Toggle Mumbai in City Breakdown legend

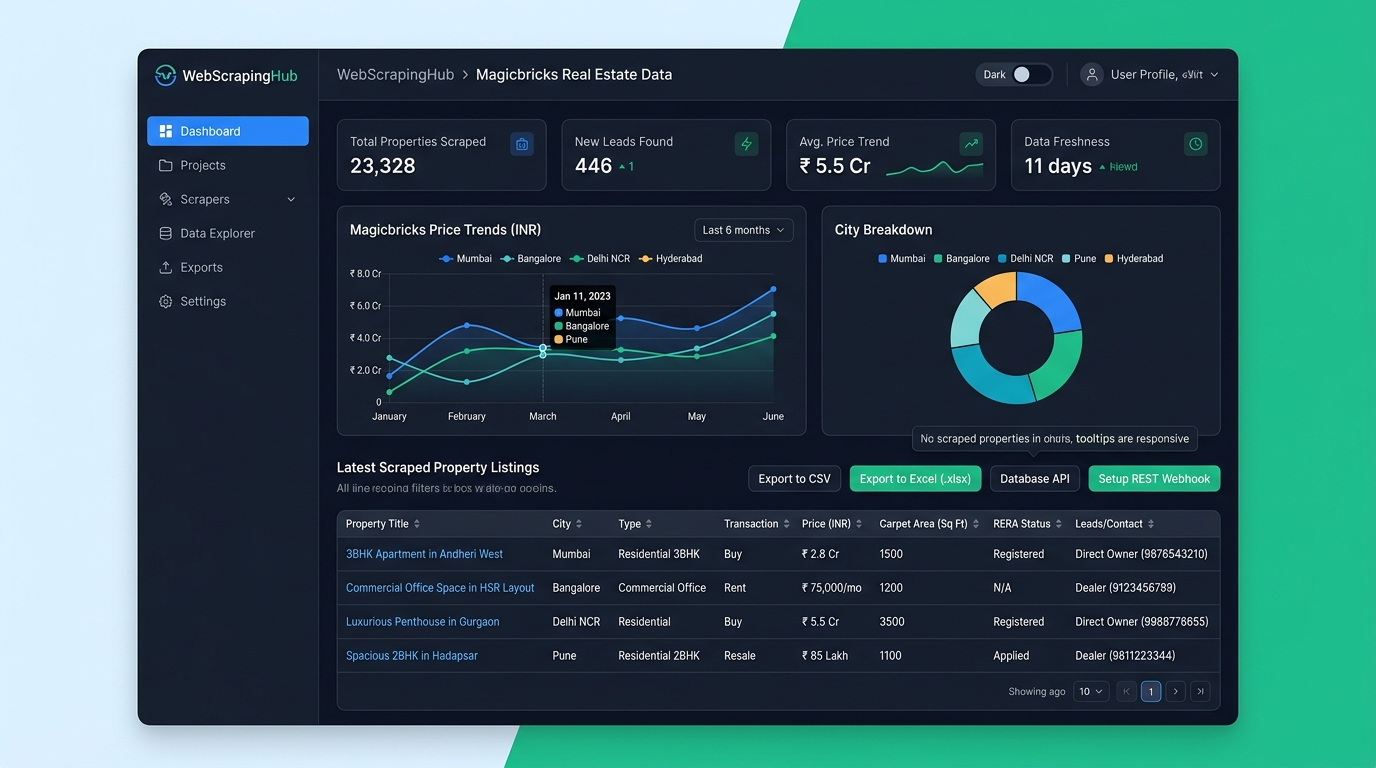click(902, 258)
